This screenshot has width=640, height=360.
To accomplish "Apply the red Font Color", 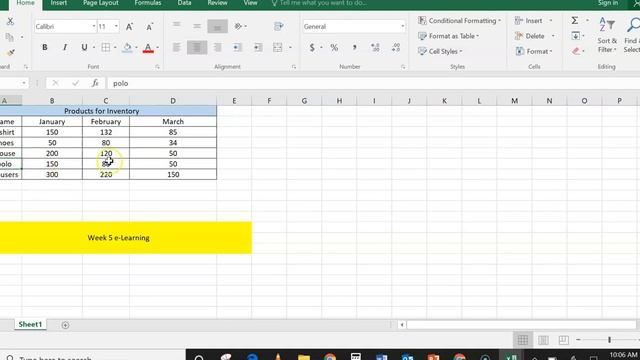I will [x=148, y=48].
